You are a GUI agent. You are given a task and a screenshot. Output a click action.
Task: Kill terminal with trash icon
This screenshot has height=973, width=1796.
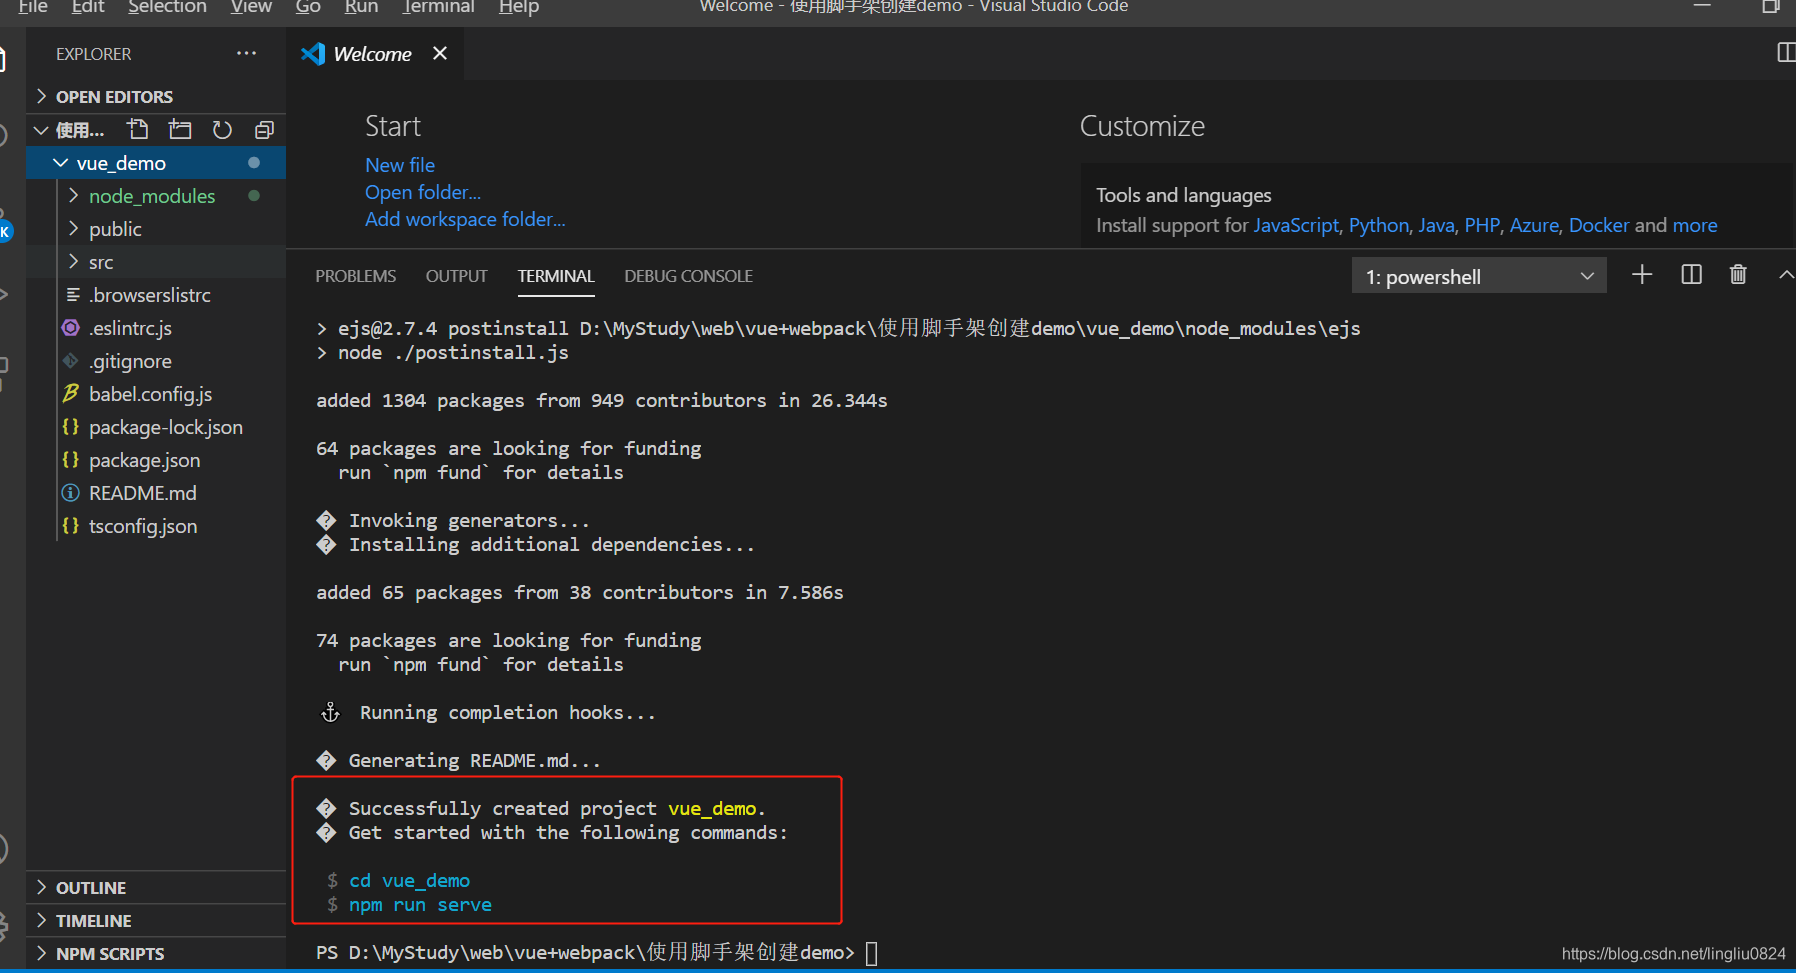[1738, 275]
